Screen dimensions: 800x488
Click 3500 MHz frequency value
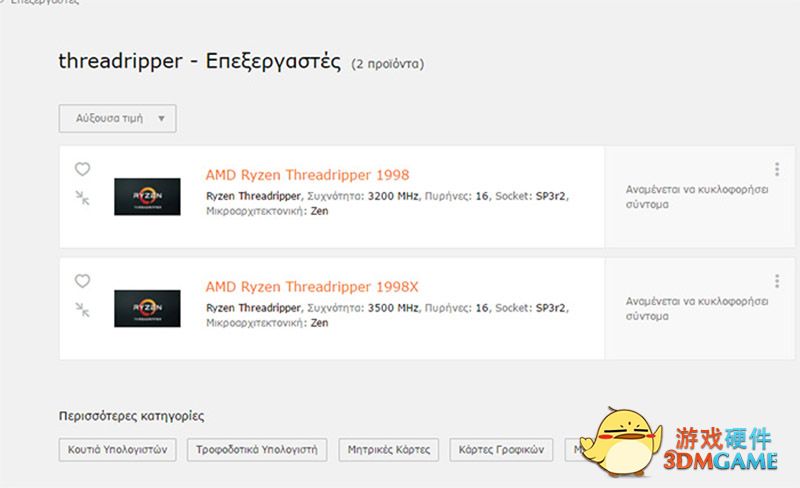[x=393, y=308]
